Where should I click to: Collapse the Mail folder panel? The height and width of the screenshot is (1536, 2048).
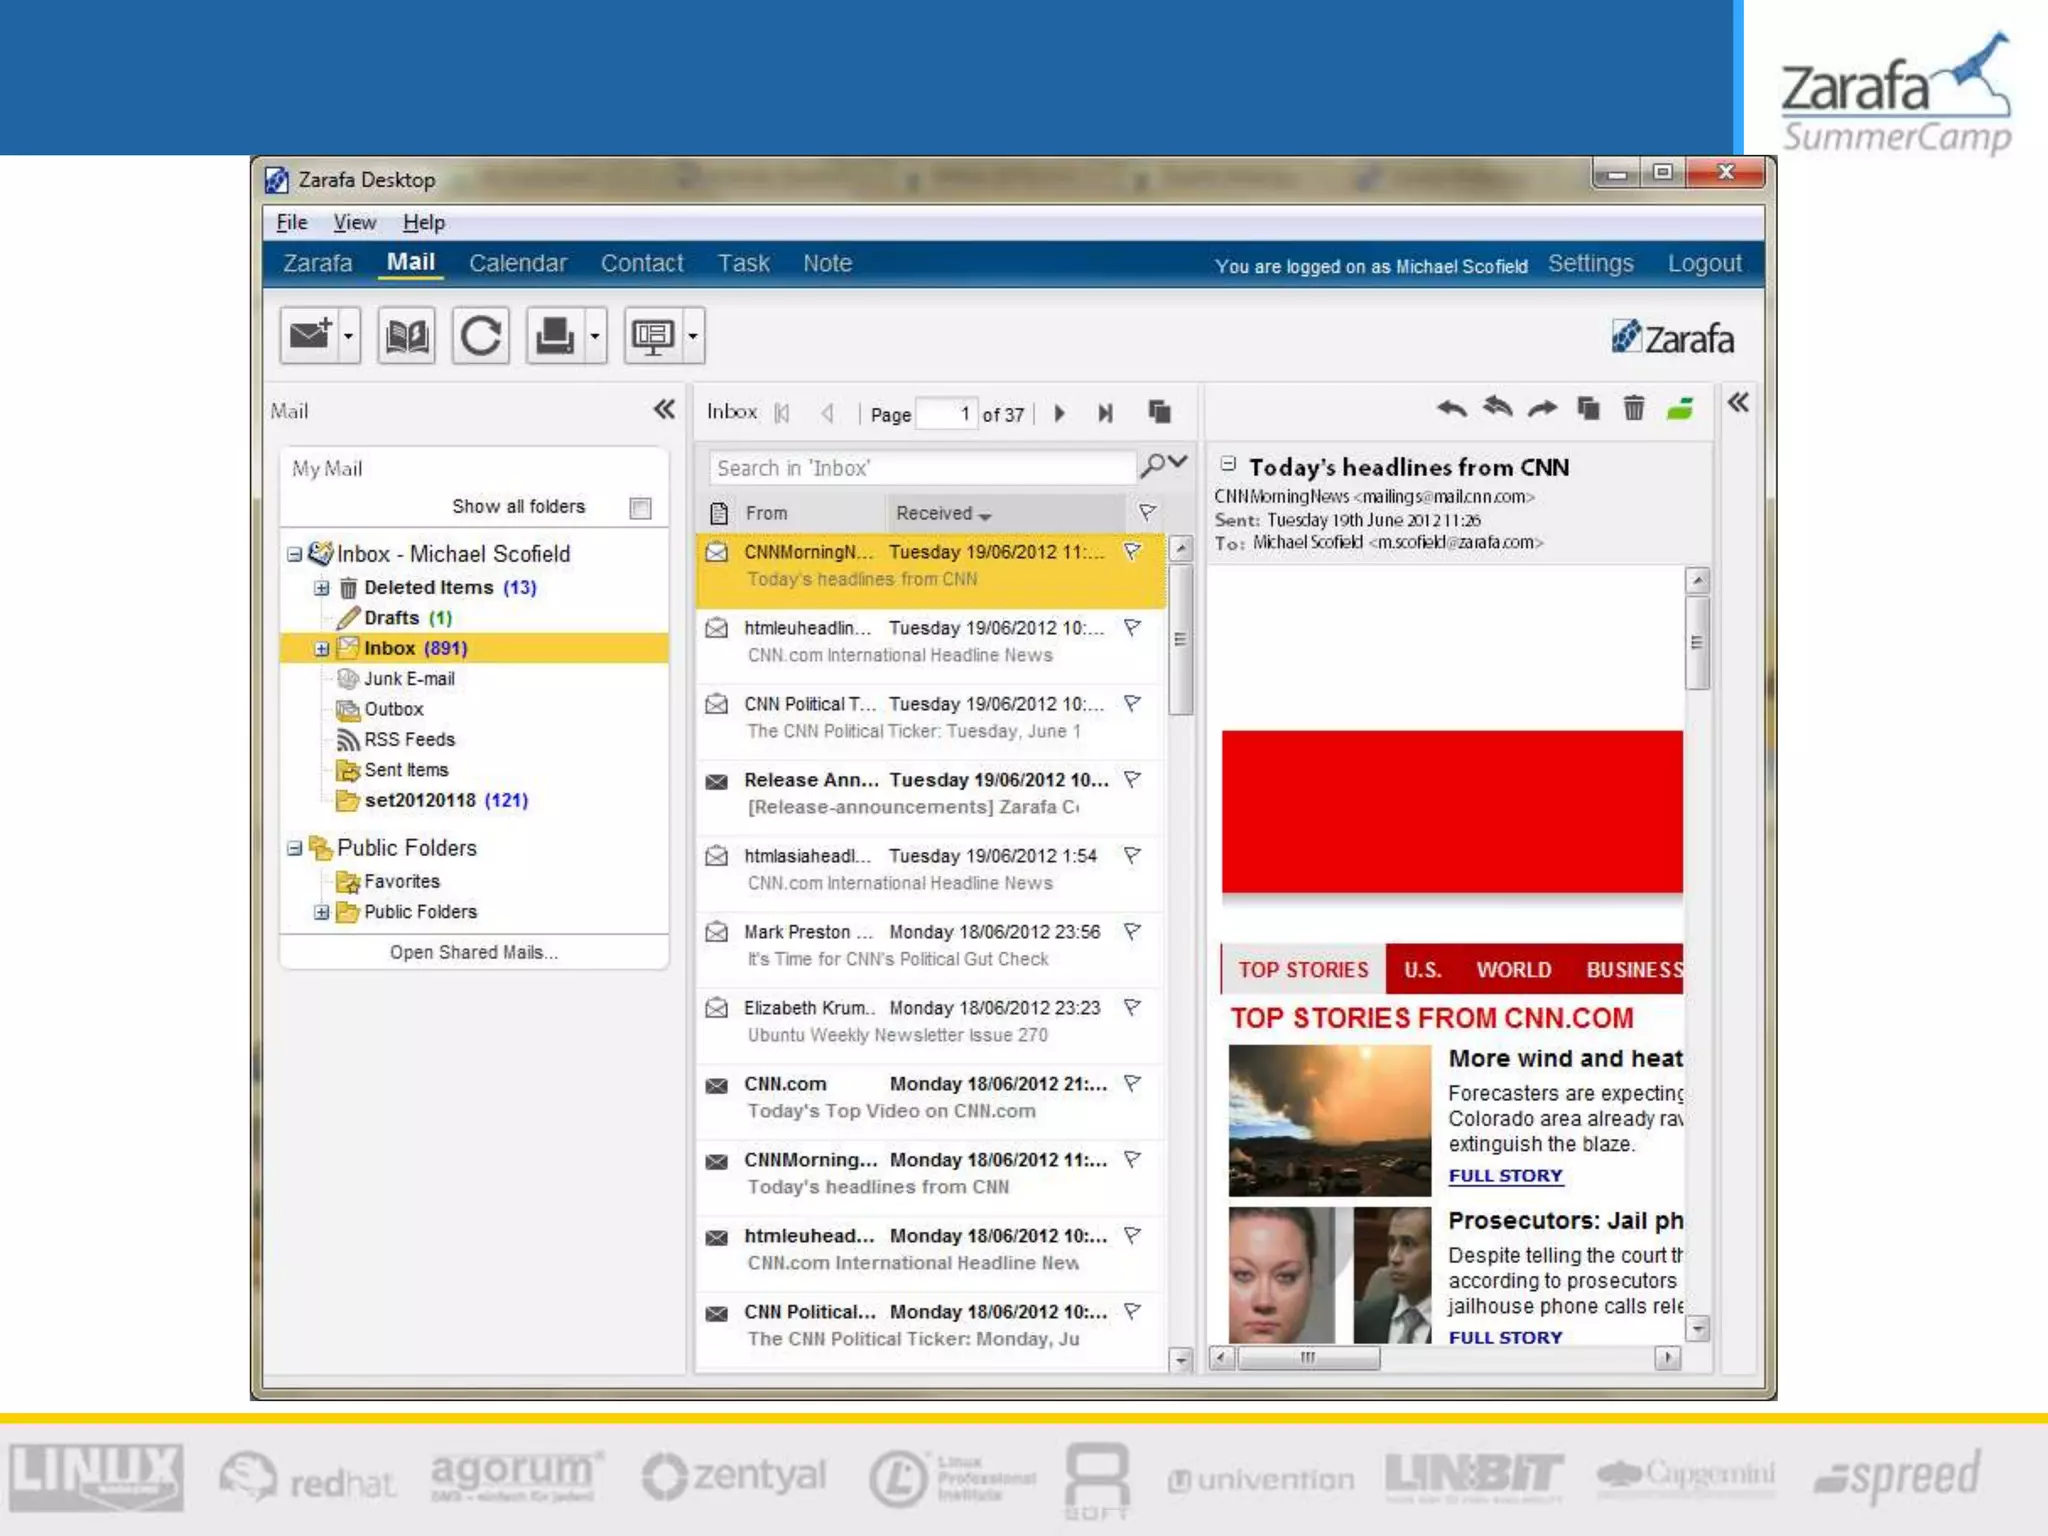pos(664,409)
